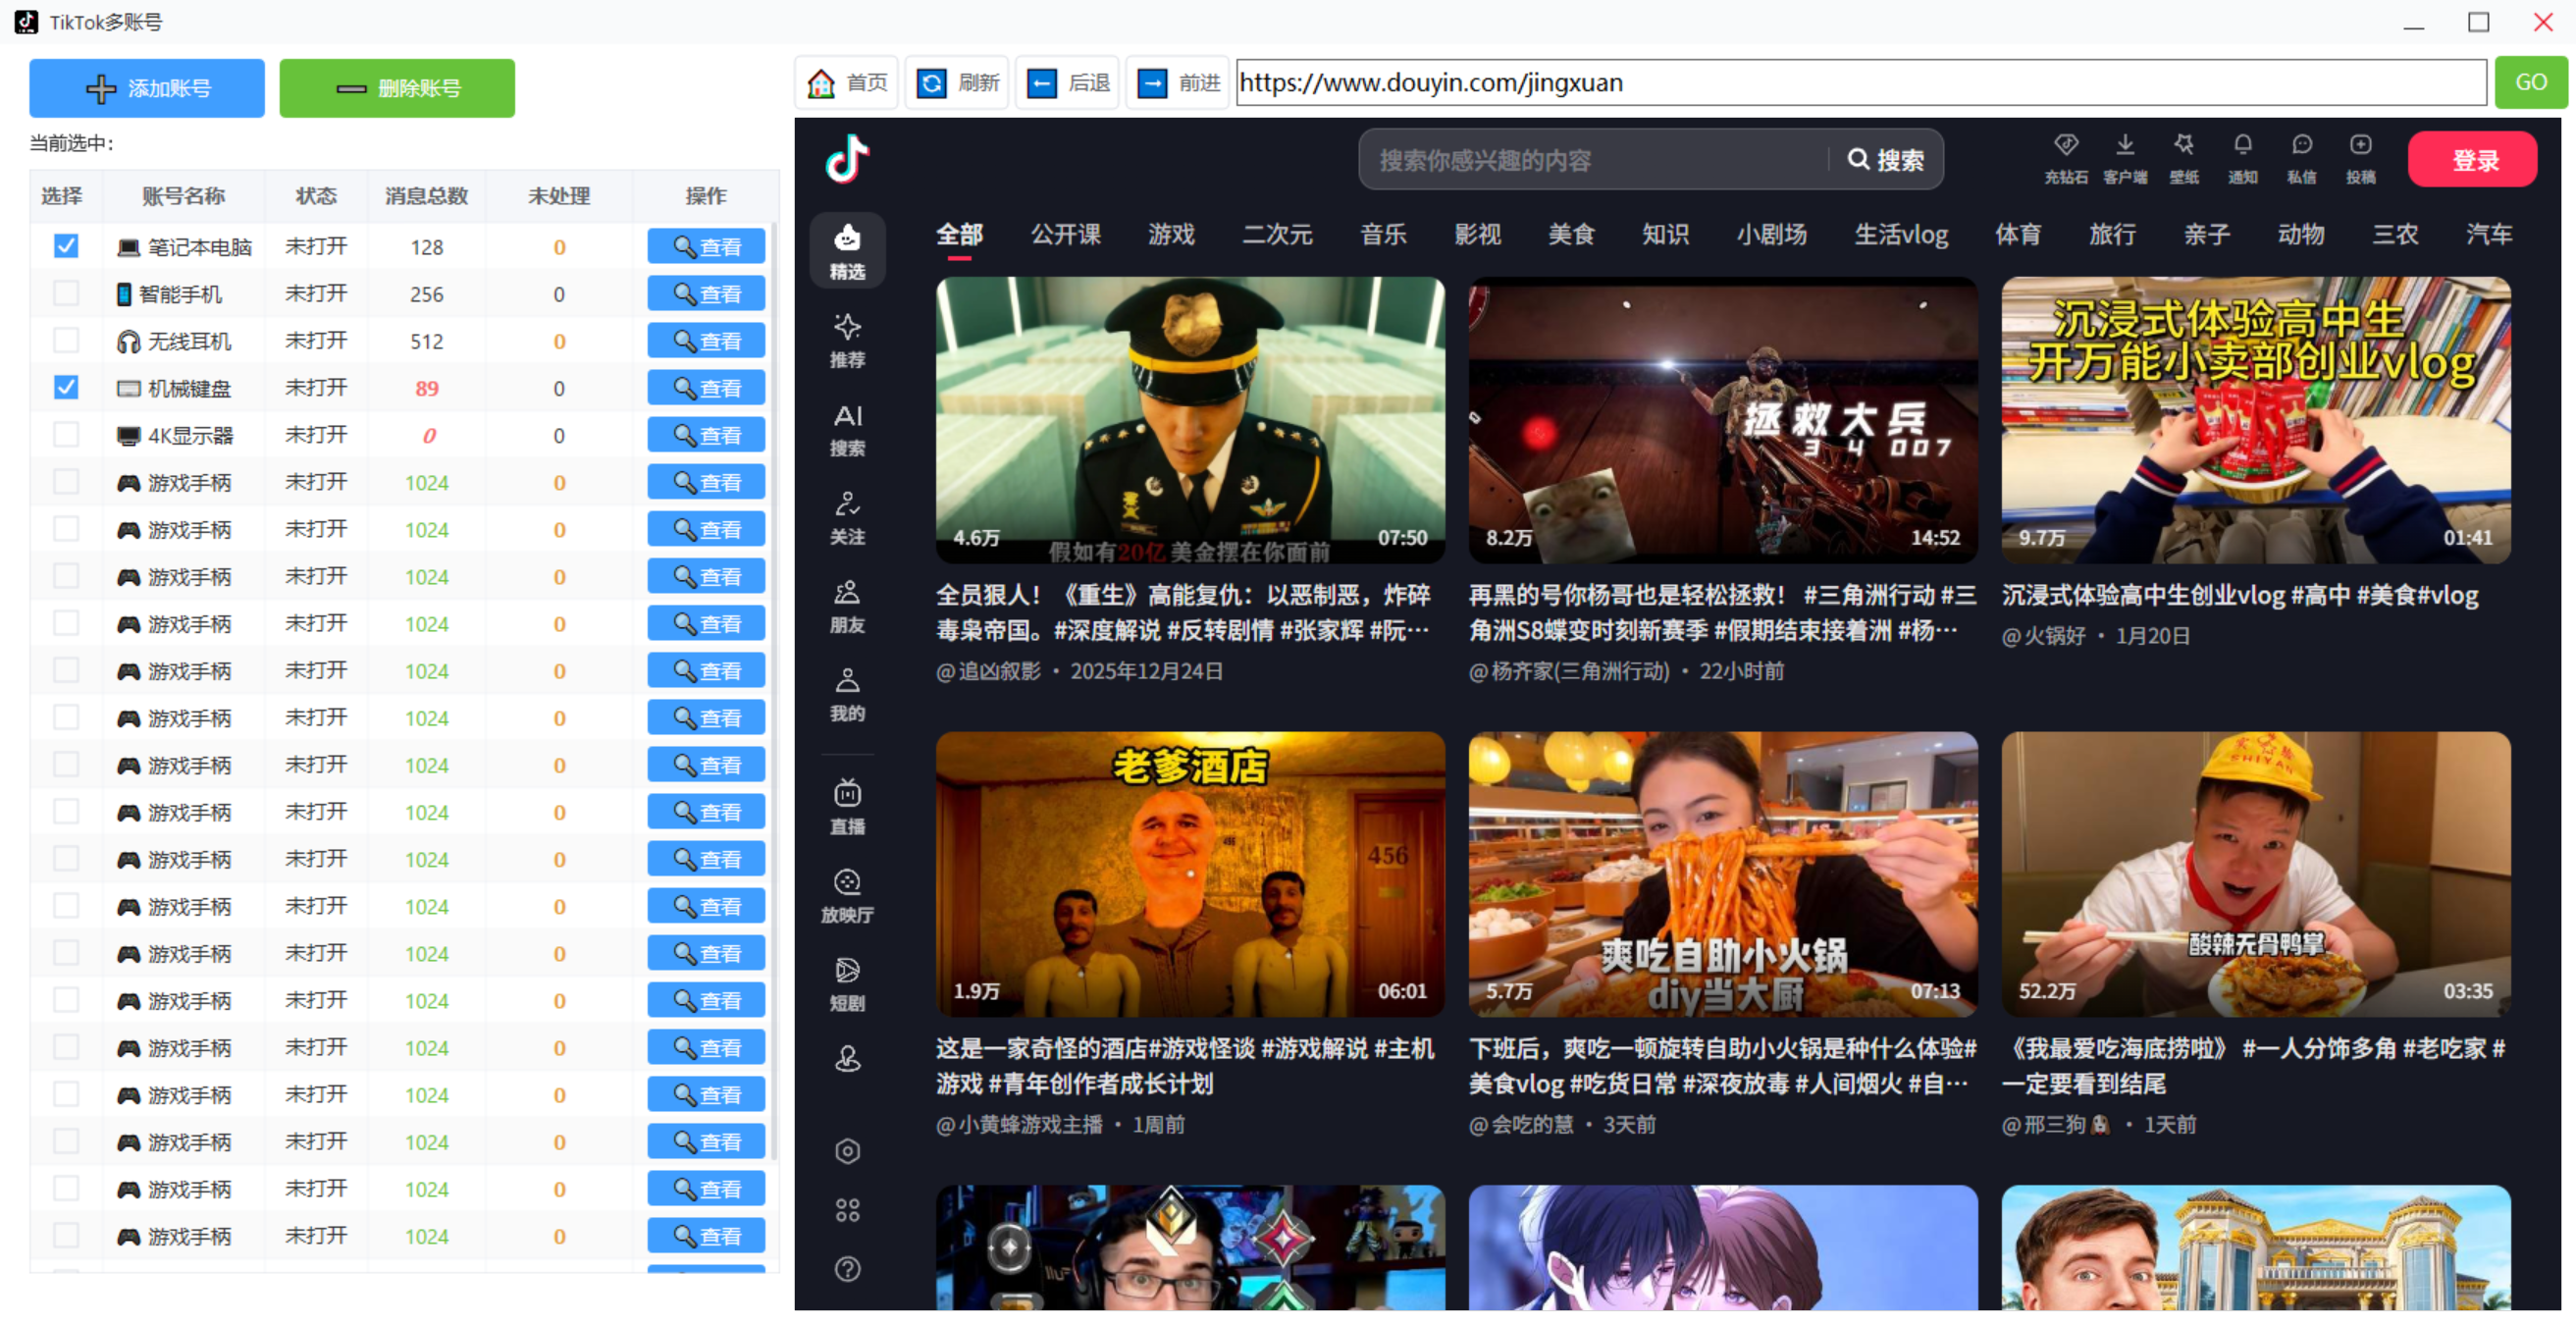
Task: Check the 智能手机 row checkbox
Action: tap(66, 293)
